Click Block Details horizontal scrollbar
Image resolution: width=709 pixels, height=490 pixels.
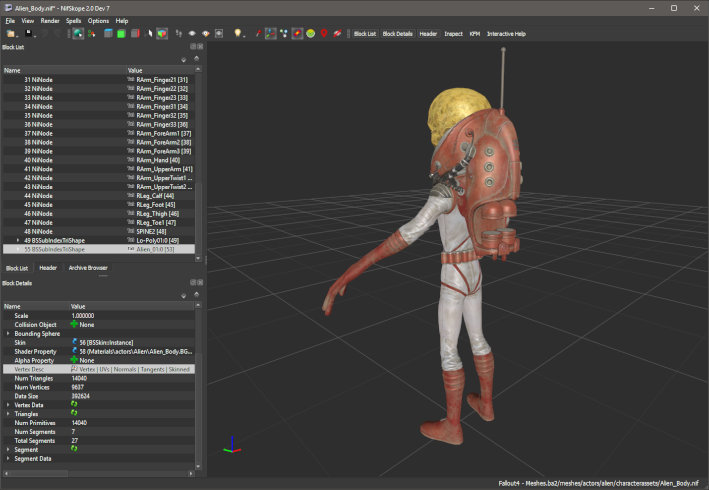(99, 473)
